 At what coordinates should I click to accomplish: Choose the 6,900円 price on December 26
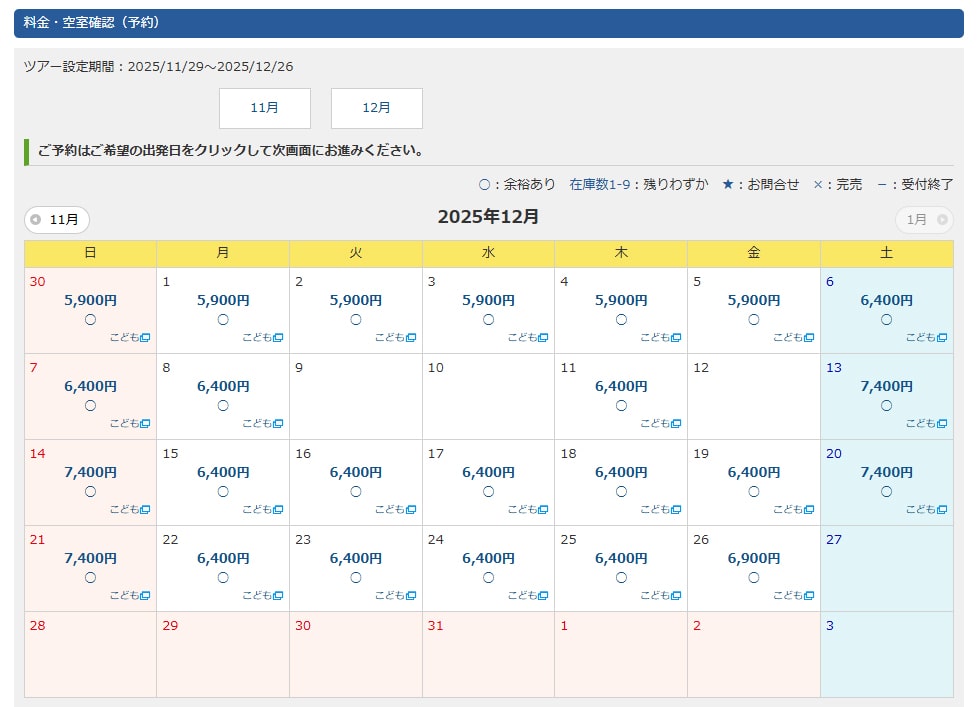click(x=753, y=558)
